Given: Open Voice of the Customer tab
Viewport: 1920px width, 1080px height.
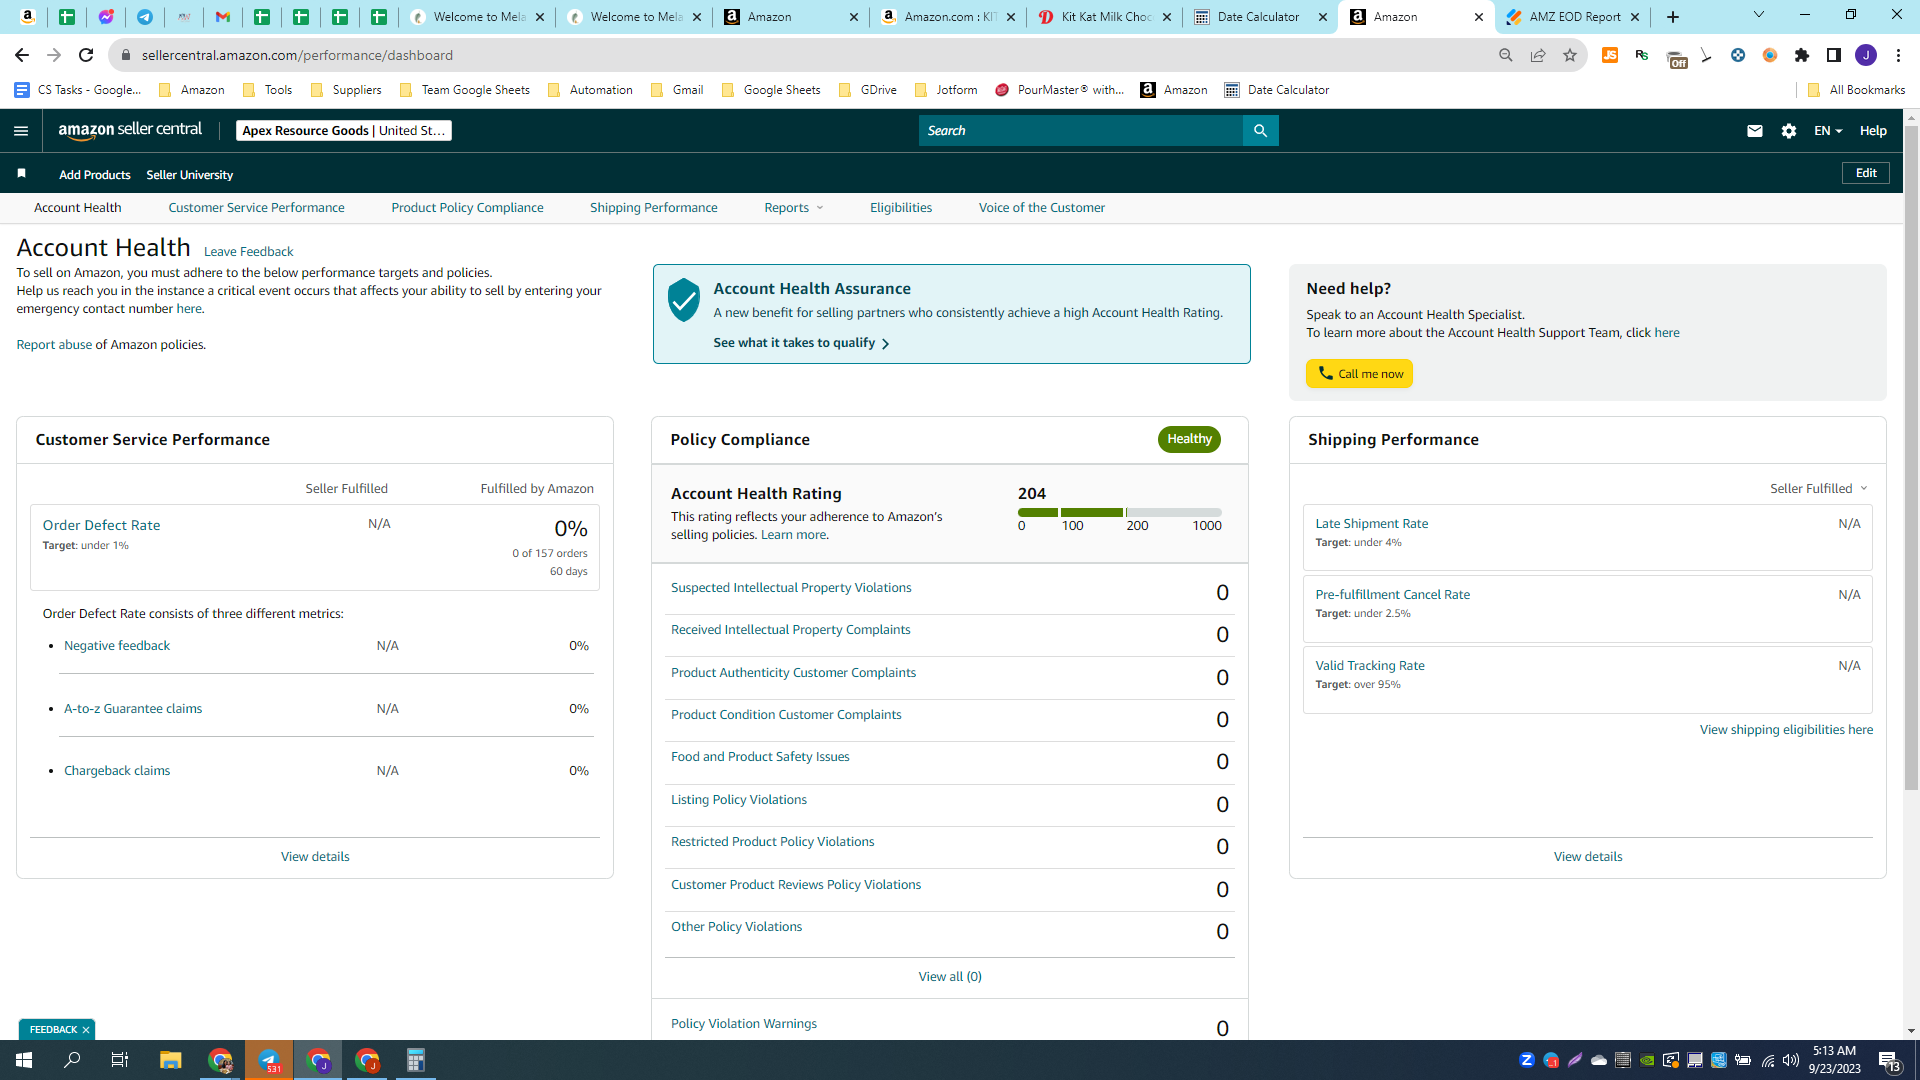Looking at the screenshot, I should (x=1041, y=208).
